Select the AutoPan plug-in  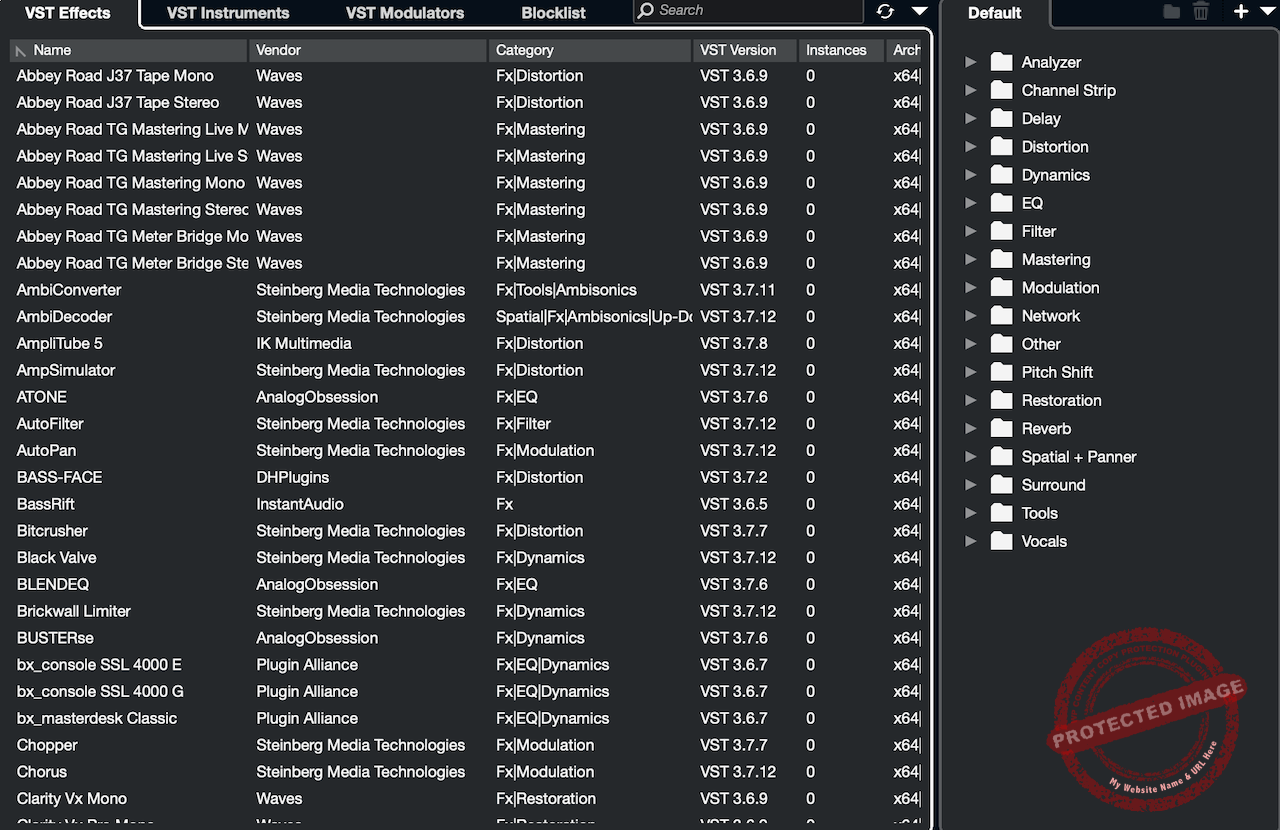pyautogui.click(x=466, y=451)
